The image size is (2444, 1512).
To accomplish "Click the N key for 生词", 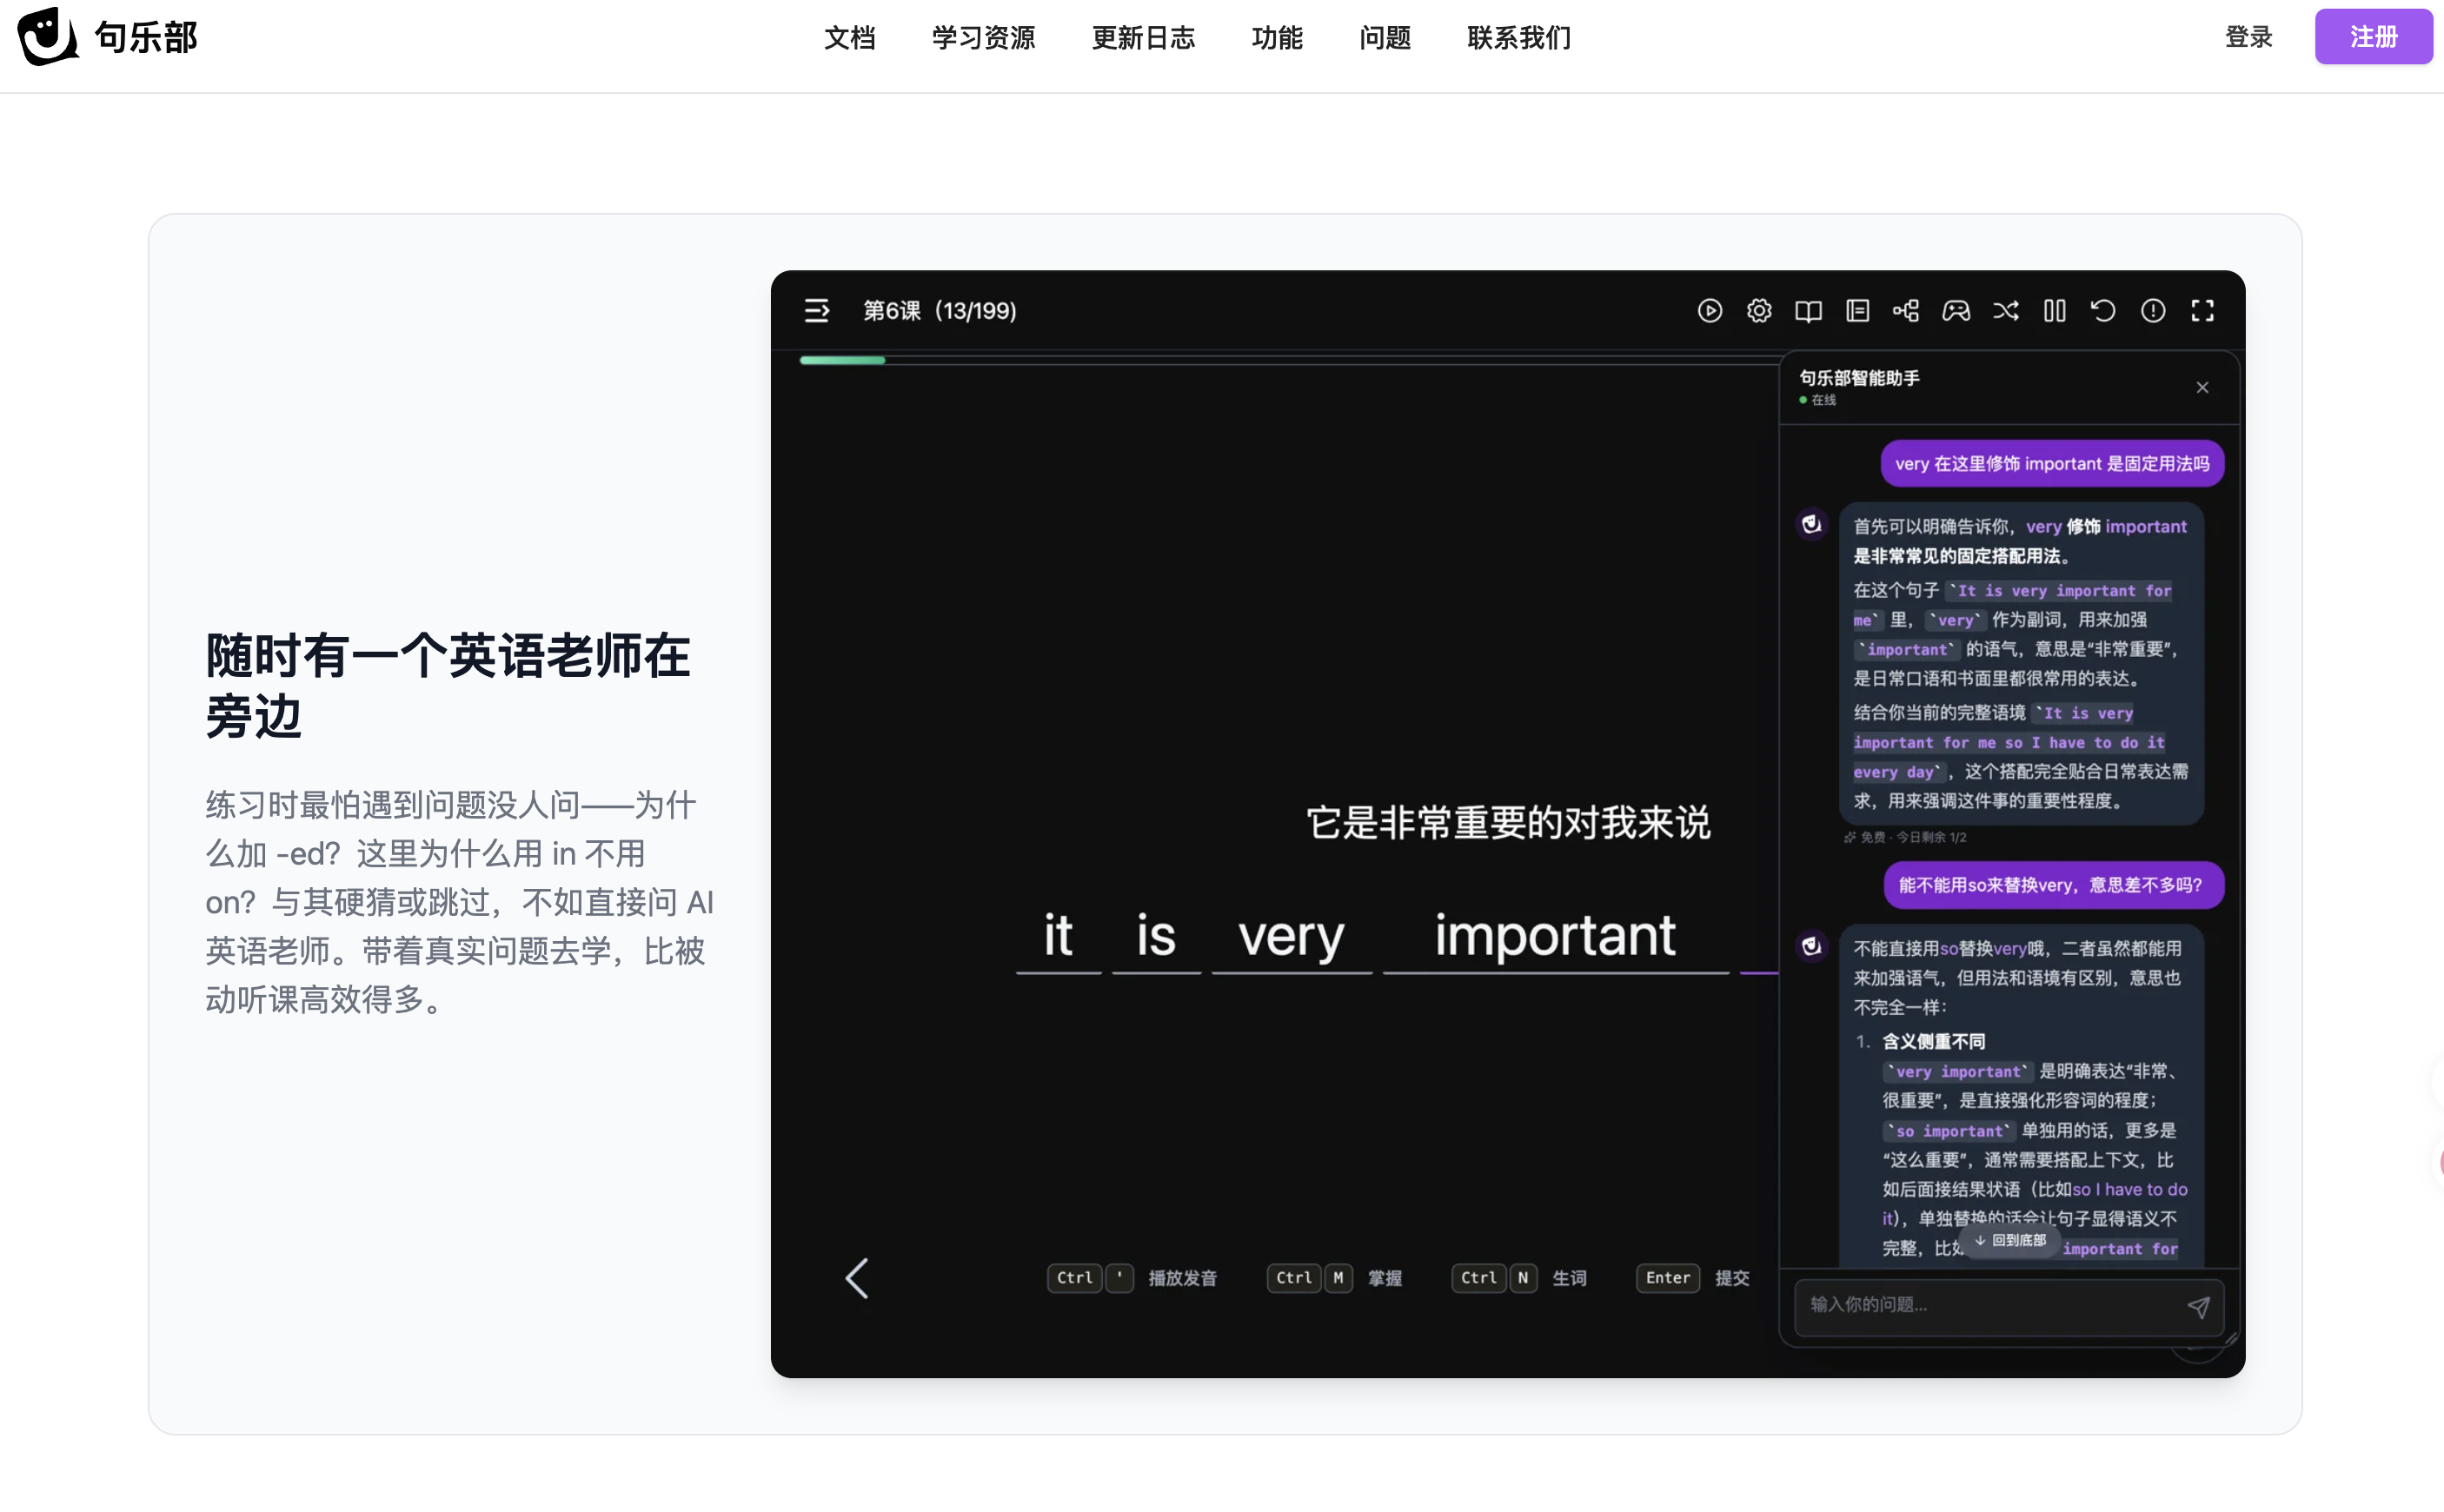I will tap(1522, 1277).
